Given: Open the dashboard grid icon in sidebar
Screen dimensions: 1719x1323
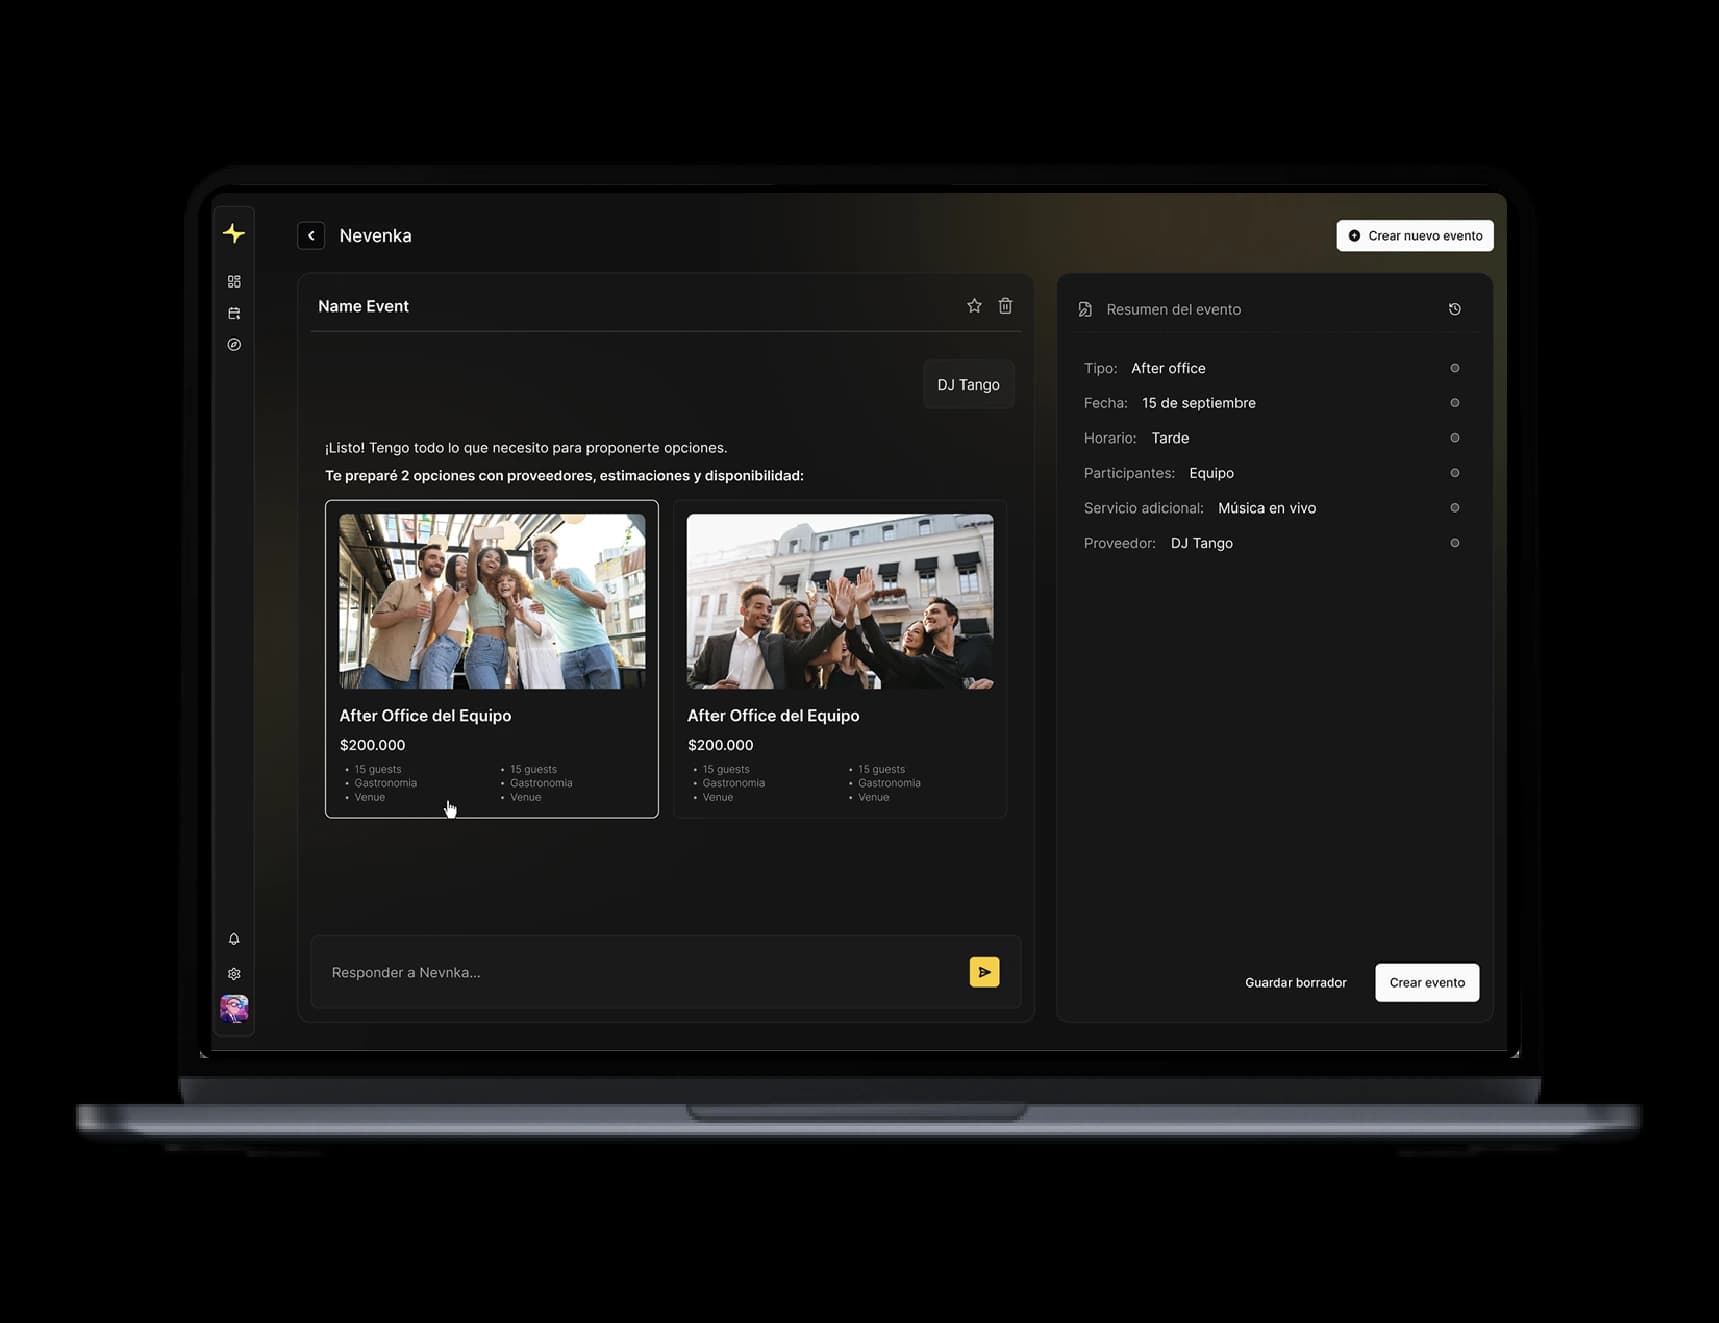Looking at the screenshot, I should [x=234, y=282].
